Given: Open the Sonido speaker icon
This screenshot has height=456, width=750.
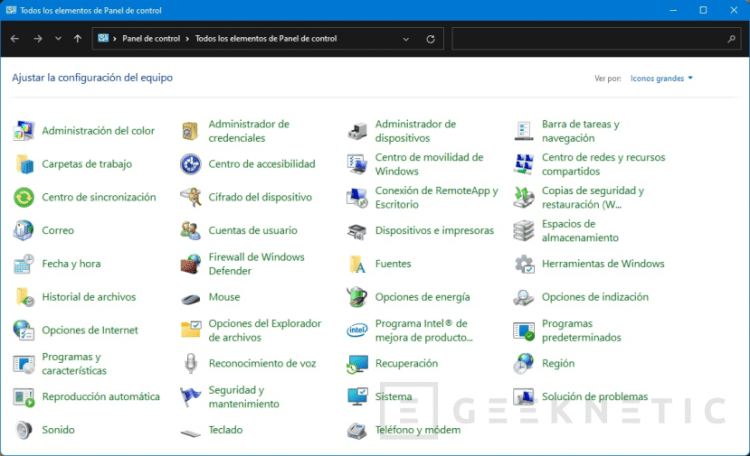Looking at the screenshot, I should pyautogui.click(x=24, y=430).
